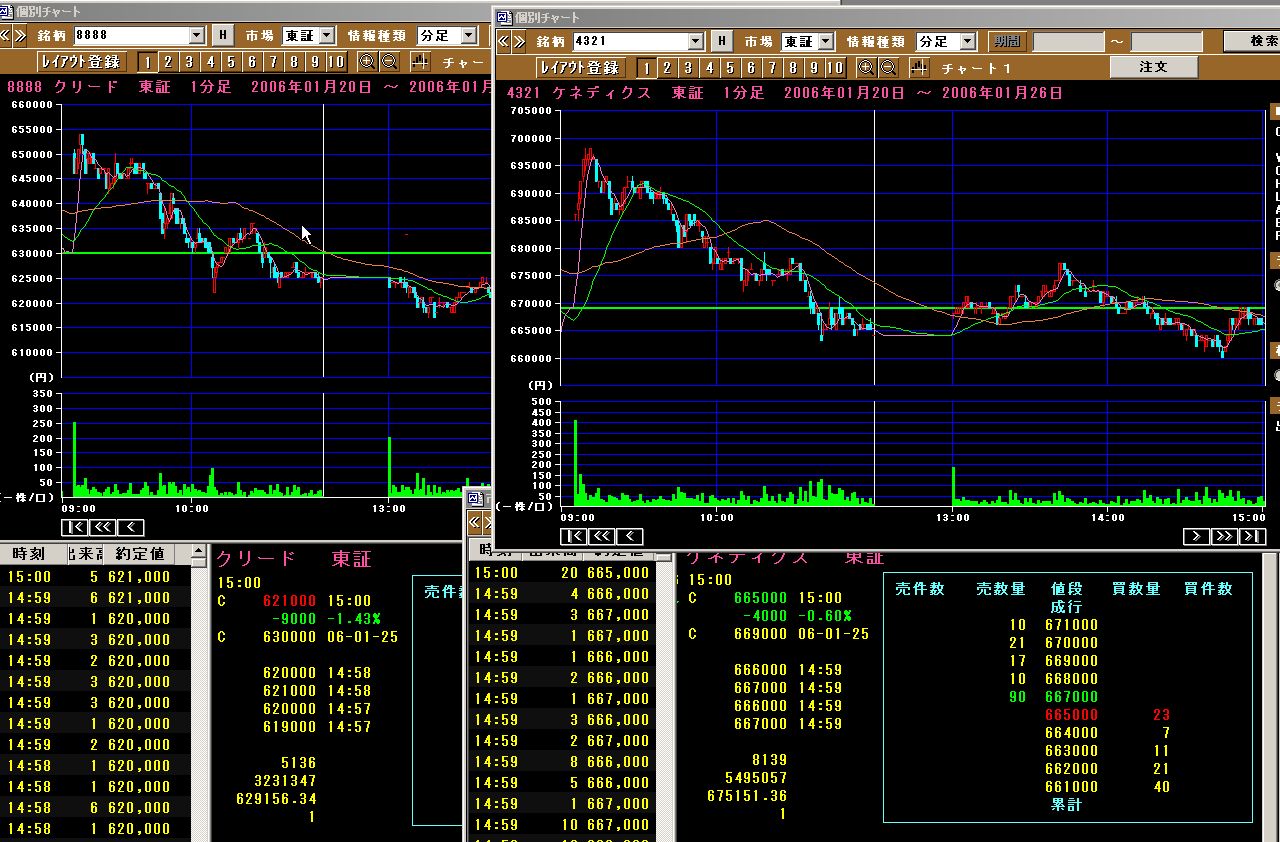Zoom out on the 4321 chart
This screenshot has height=842, width=1280.
tap(887, 68)
